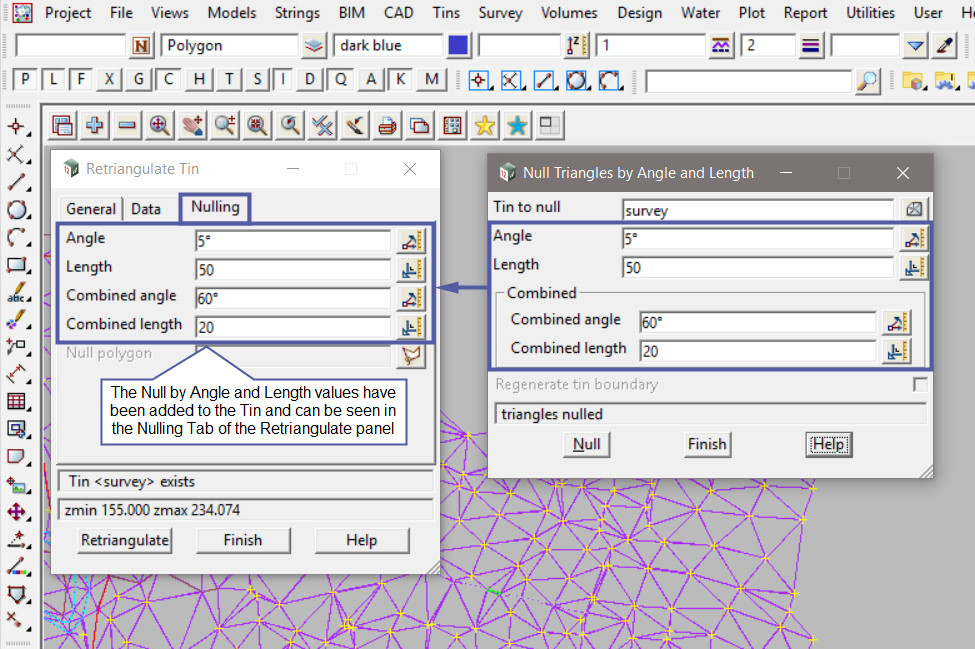Toggle Regenerate tin boundary checkbox
975x649 pixels.
tap(920, 385)
